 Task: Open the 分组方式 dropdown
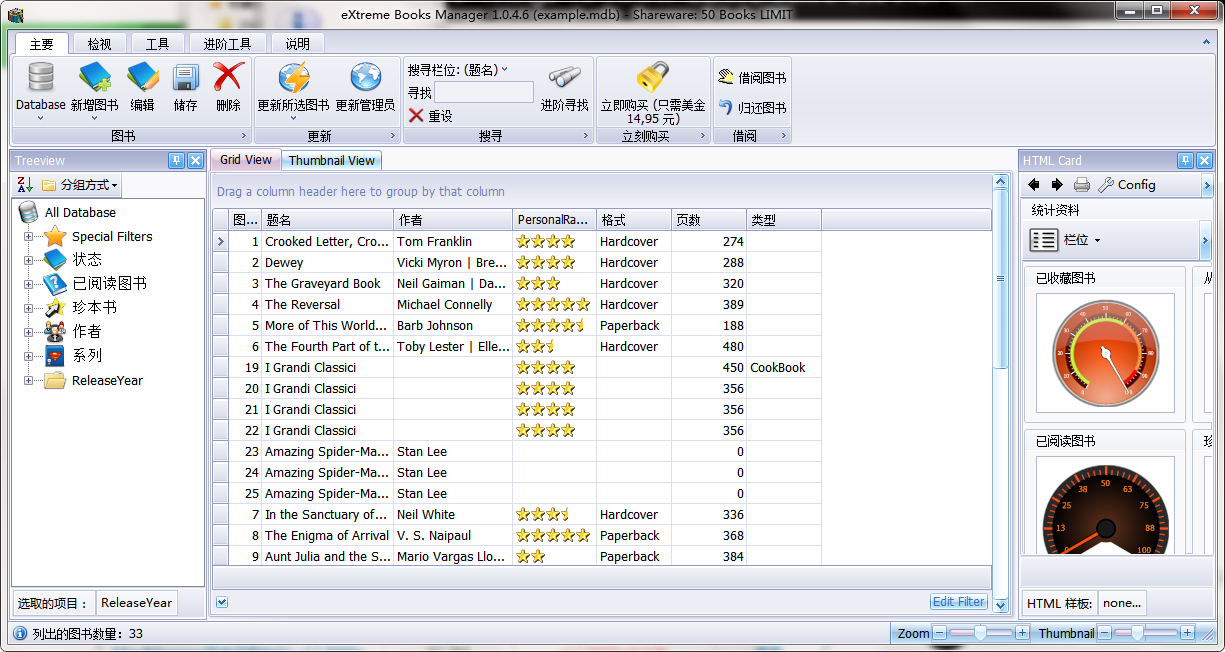[x=80, y=185]
